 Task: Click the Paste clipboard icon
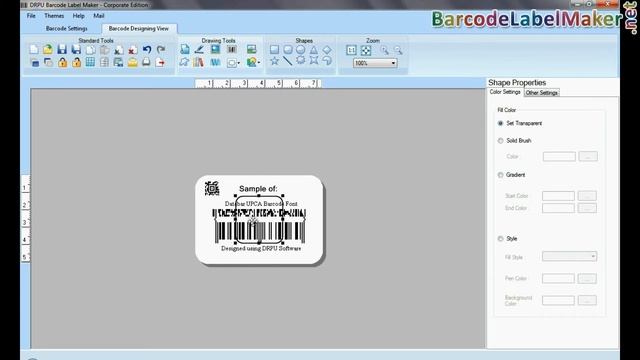point(104,50)
